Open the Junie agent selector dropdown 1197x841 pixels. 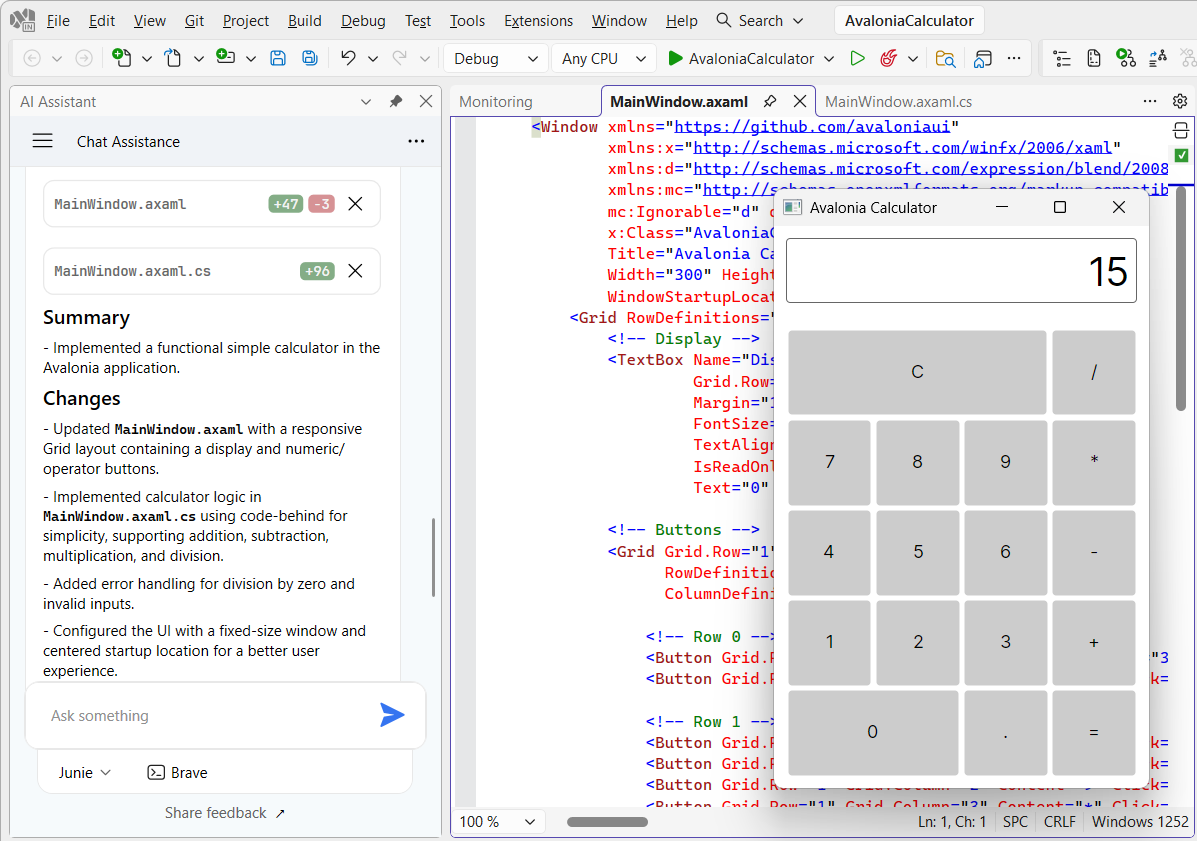coord(85,772)
